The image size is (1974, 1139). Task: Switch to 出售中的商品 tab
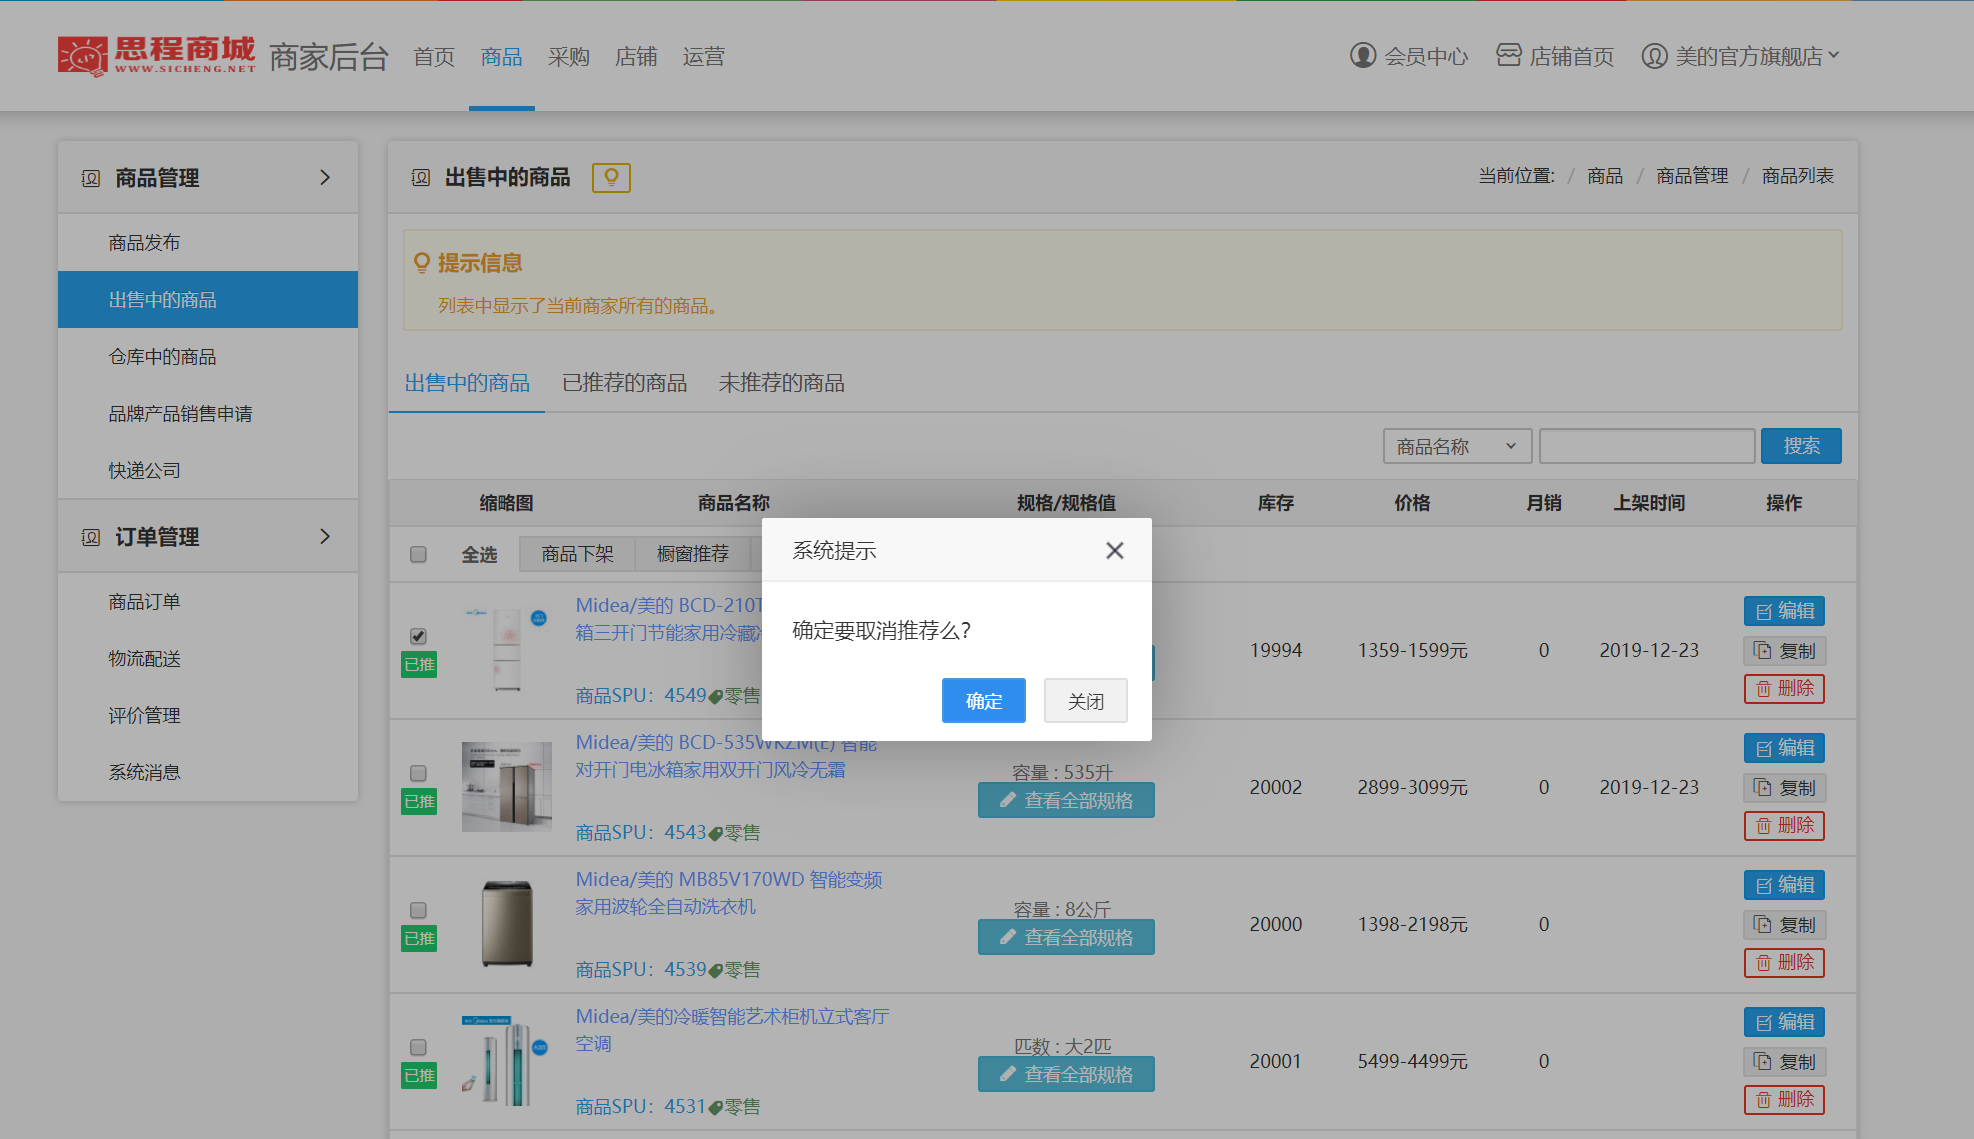click(467, 383)
